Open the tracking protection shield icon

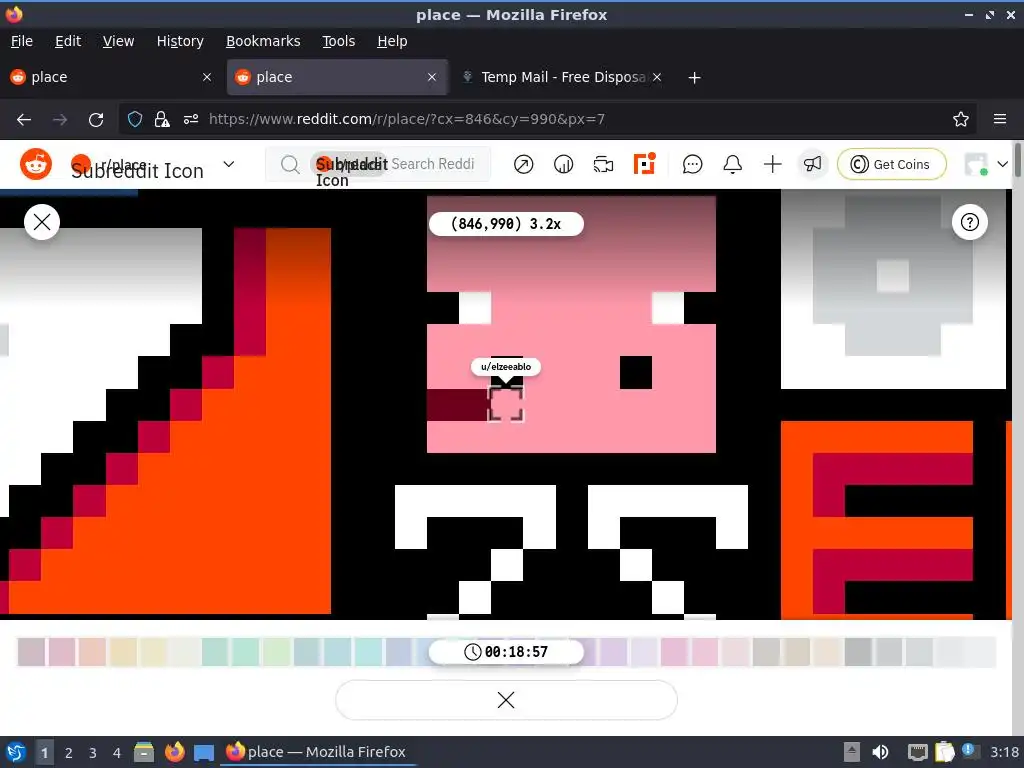click(135, 120)
